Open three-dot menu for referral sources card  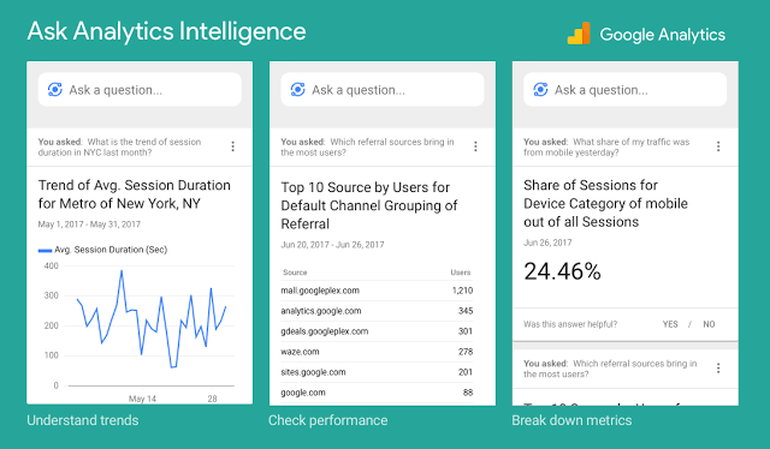click(475, 147)
